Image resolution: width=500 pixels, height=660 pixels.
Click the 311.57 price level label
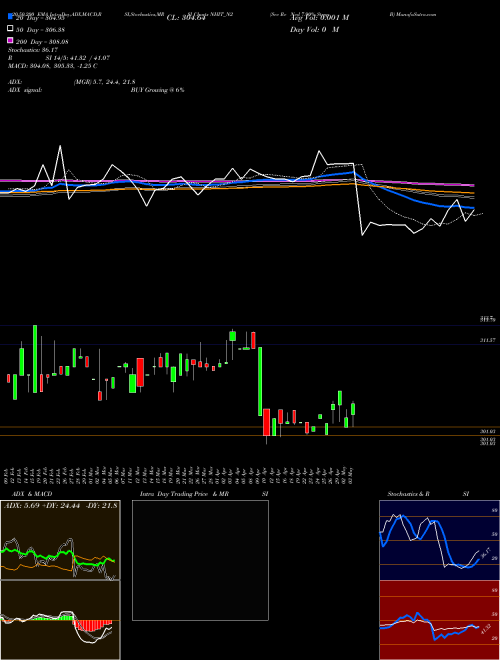pos(488,340)
